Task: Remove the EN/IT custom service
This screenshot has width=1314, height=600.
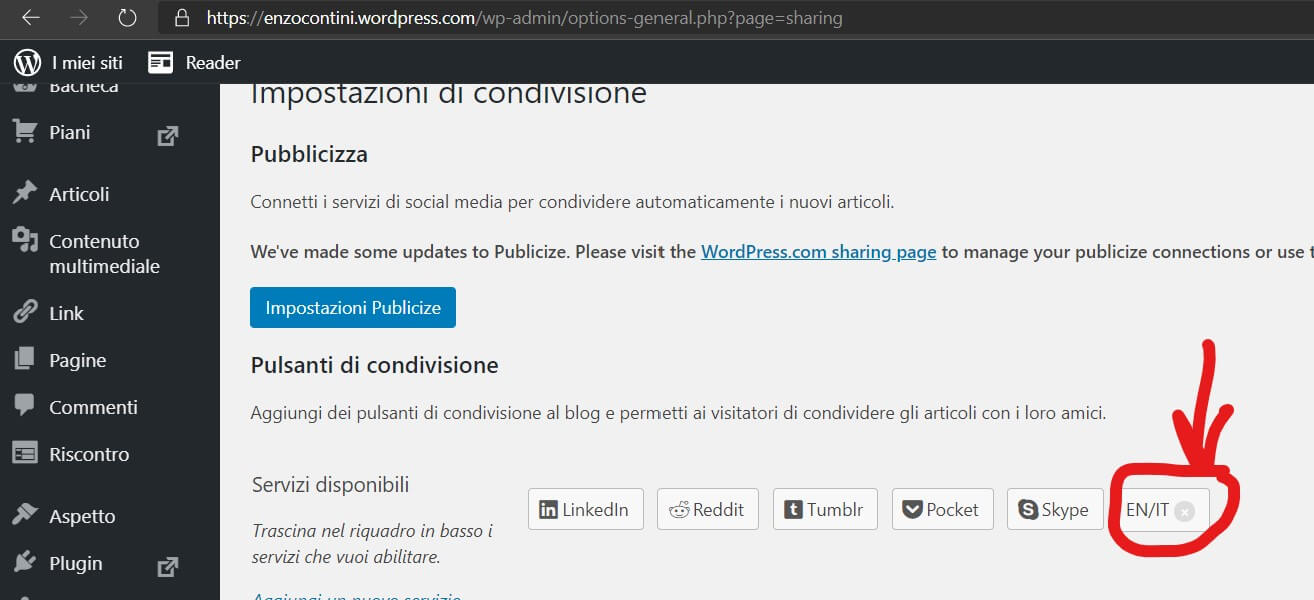Action: [x=1184, y=511]
